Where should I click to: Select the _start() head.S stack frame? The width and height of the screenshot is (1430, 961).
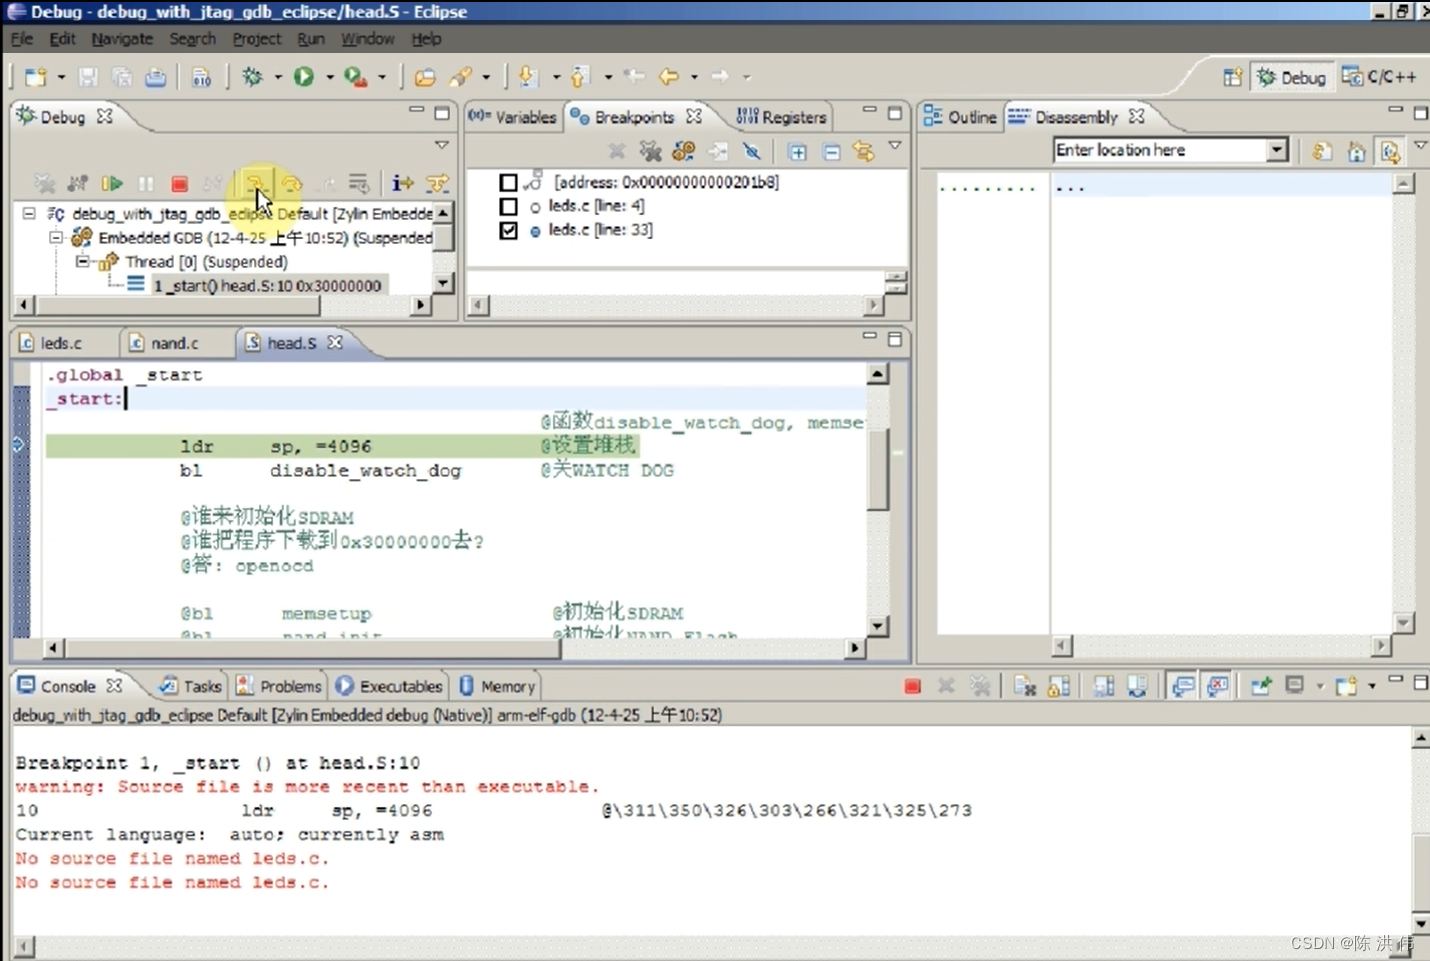tap(266, 286)
